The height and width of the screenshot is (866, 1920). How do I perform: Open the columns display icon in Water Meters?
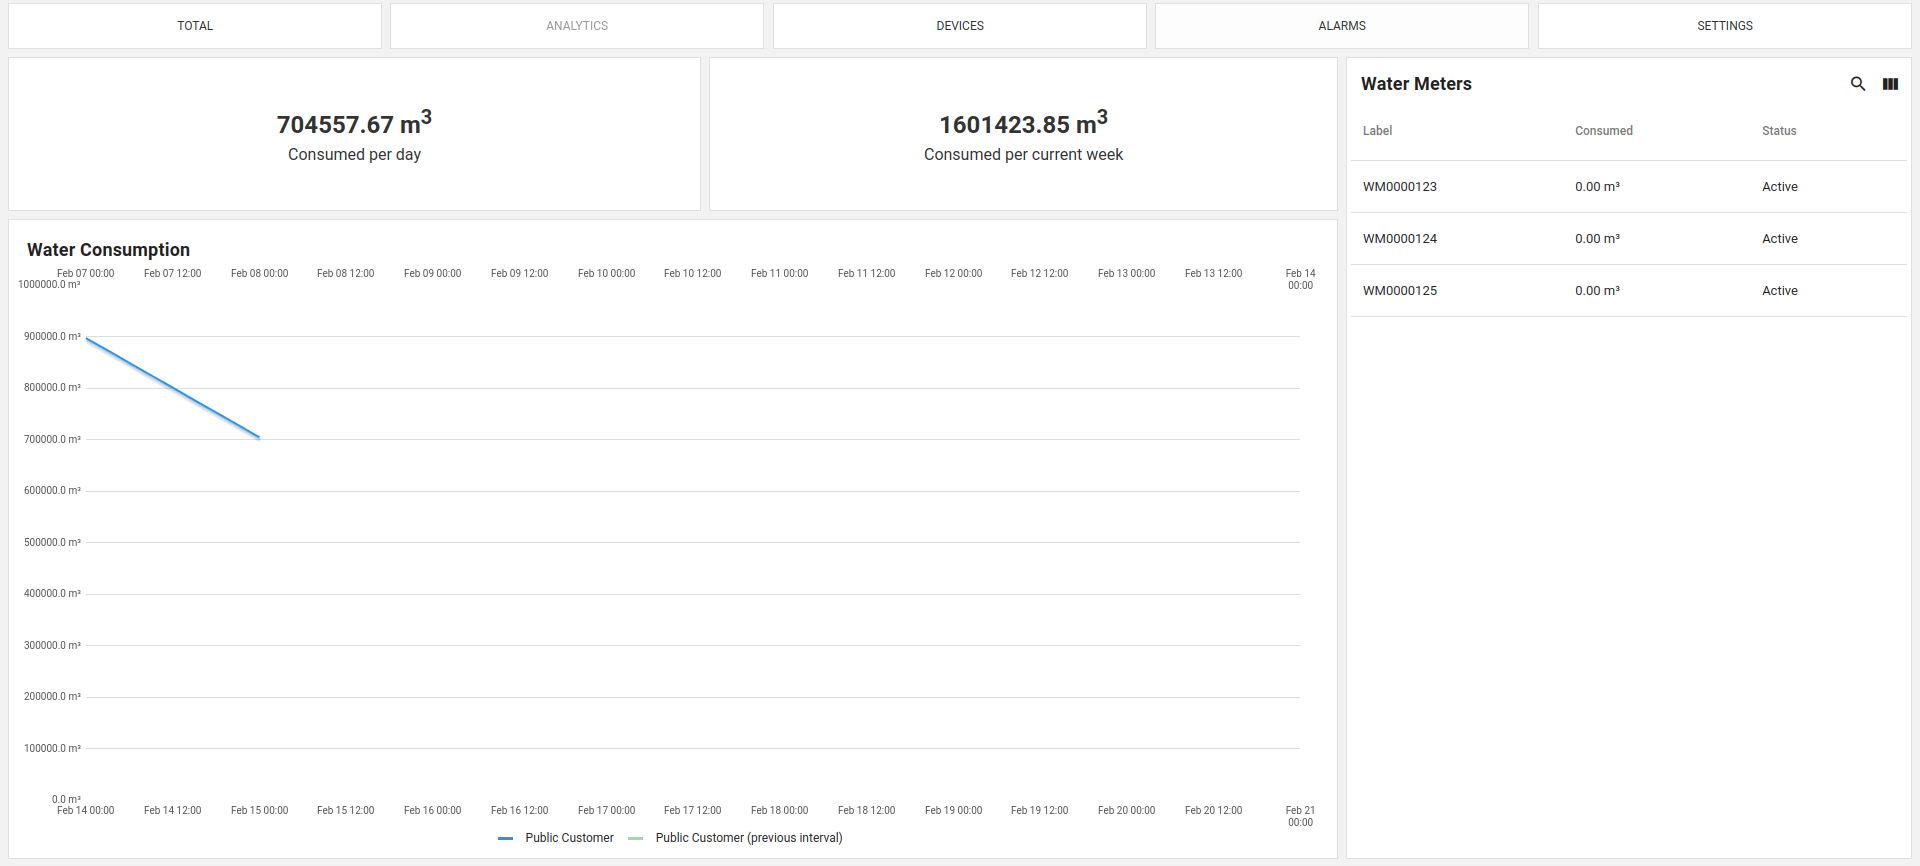[x=1890, y=84]
